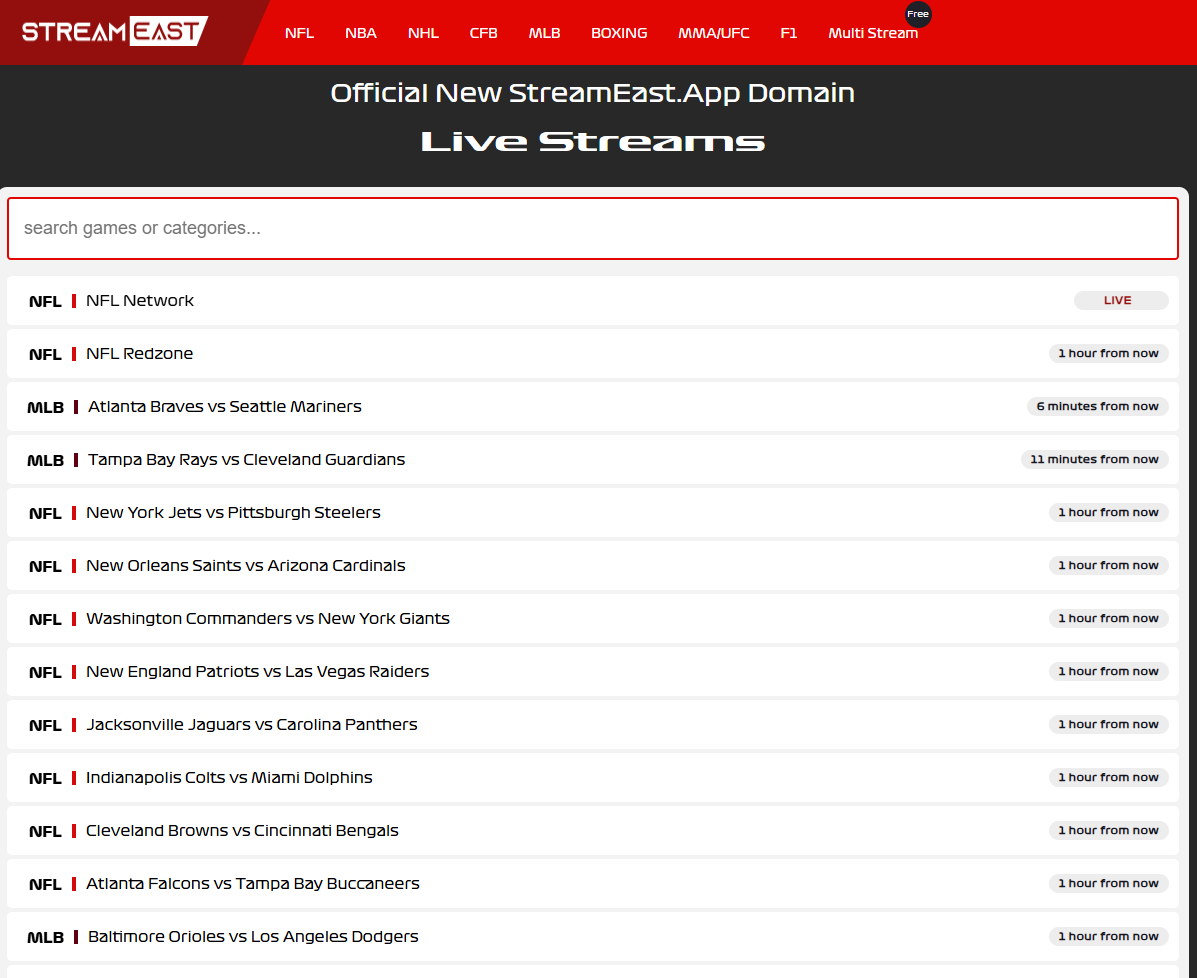Viewport: 1197px width, 978px height.
Task: Click the Official New StreamEast.App Domain heading
Action: 592,93
